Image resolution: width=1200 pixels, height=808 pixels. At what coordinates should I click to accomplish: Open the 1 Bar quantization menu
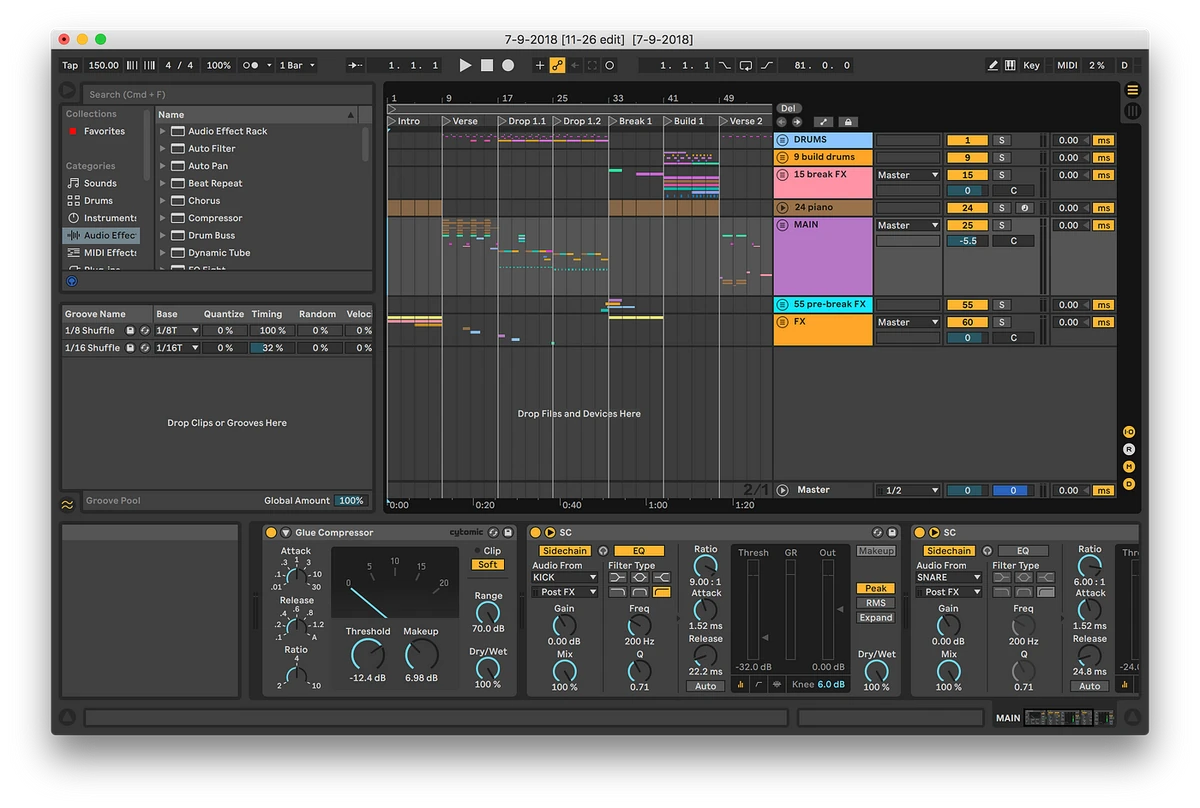click(x=297, y=65)
